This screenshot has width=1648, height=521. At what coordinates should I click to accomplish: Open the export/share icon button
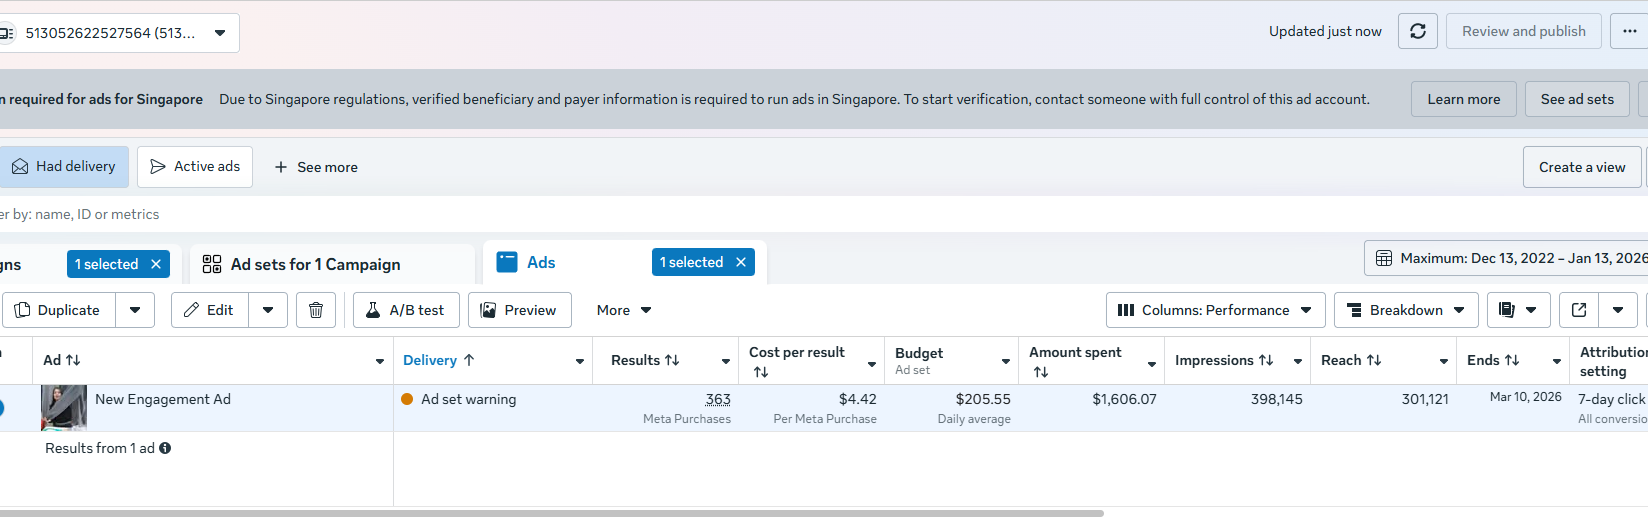click(1579, 310)
